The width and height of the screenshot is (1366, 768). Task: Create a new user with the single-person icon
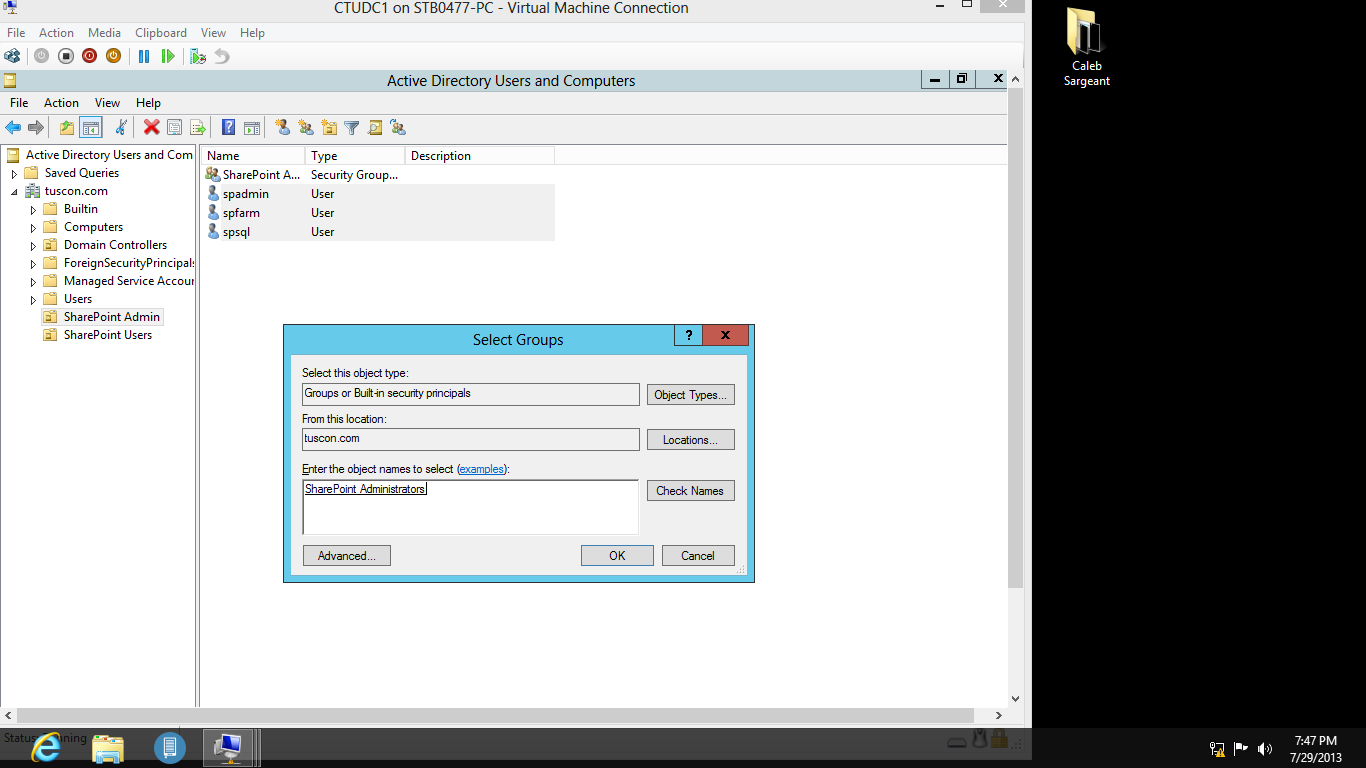(283, 127)
